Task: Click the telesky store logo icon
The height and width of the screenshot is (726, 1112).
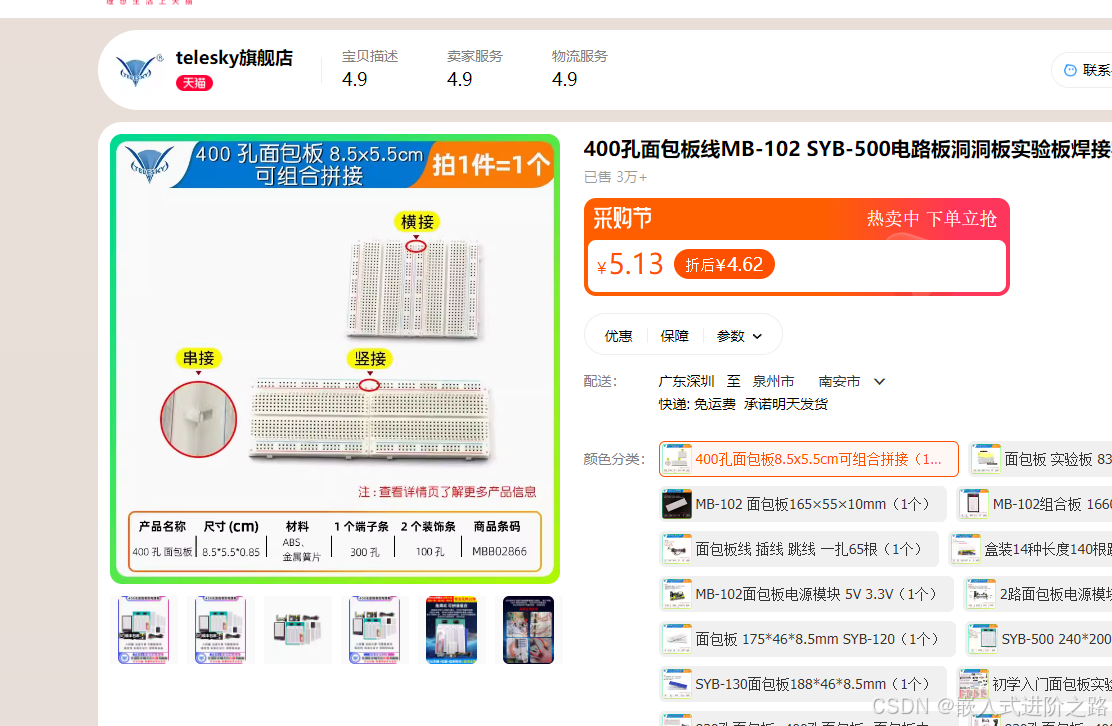Action: [140, 70]
